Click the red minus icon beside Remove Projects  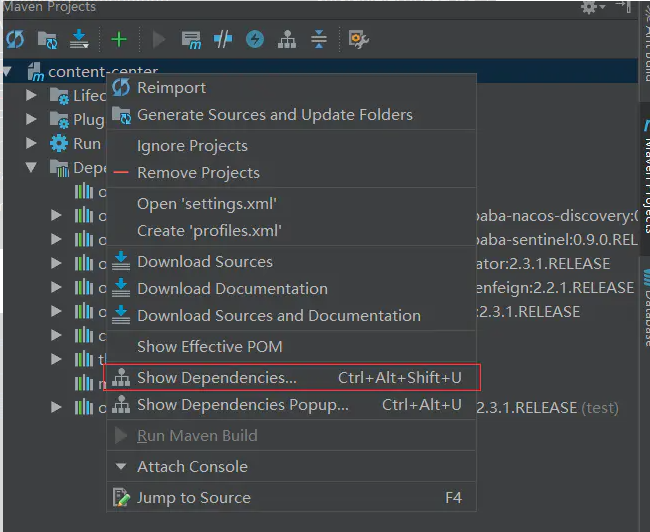pyautogui.click(x=121, y=173)
